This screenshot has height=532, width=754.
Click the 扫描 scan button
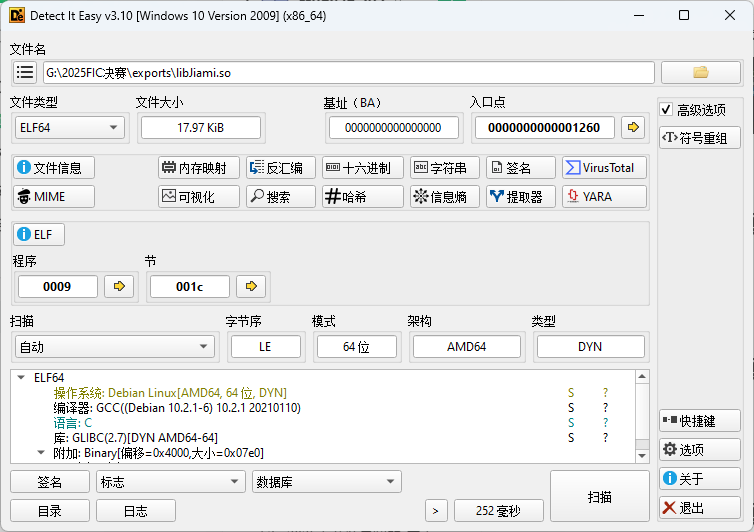pyautogui.click(x=600, y=496)
